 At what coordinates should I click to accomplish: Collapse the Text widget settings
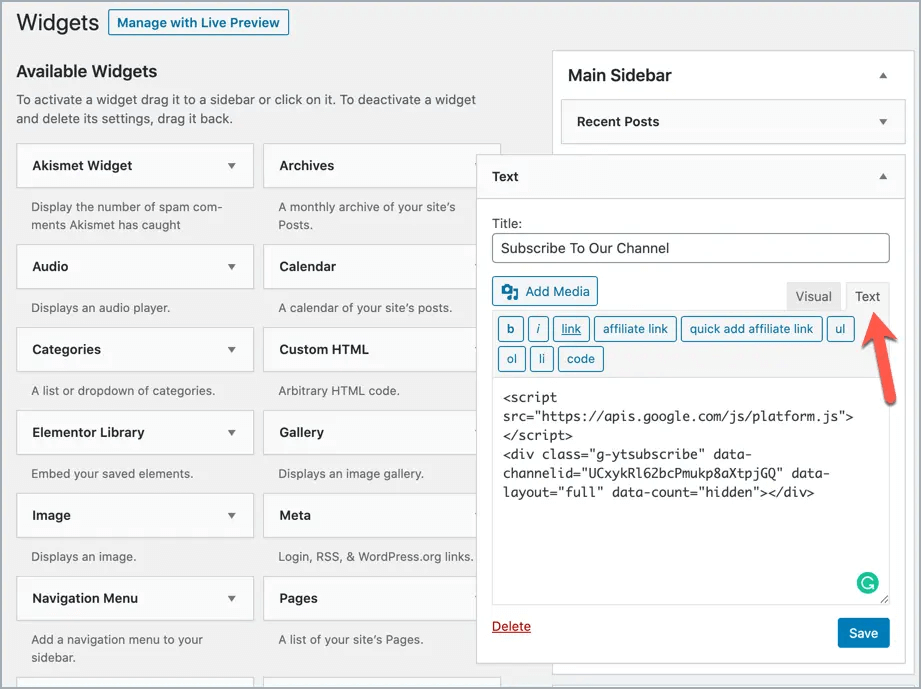pyautogui.click(x=882, y=177)
